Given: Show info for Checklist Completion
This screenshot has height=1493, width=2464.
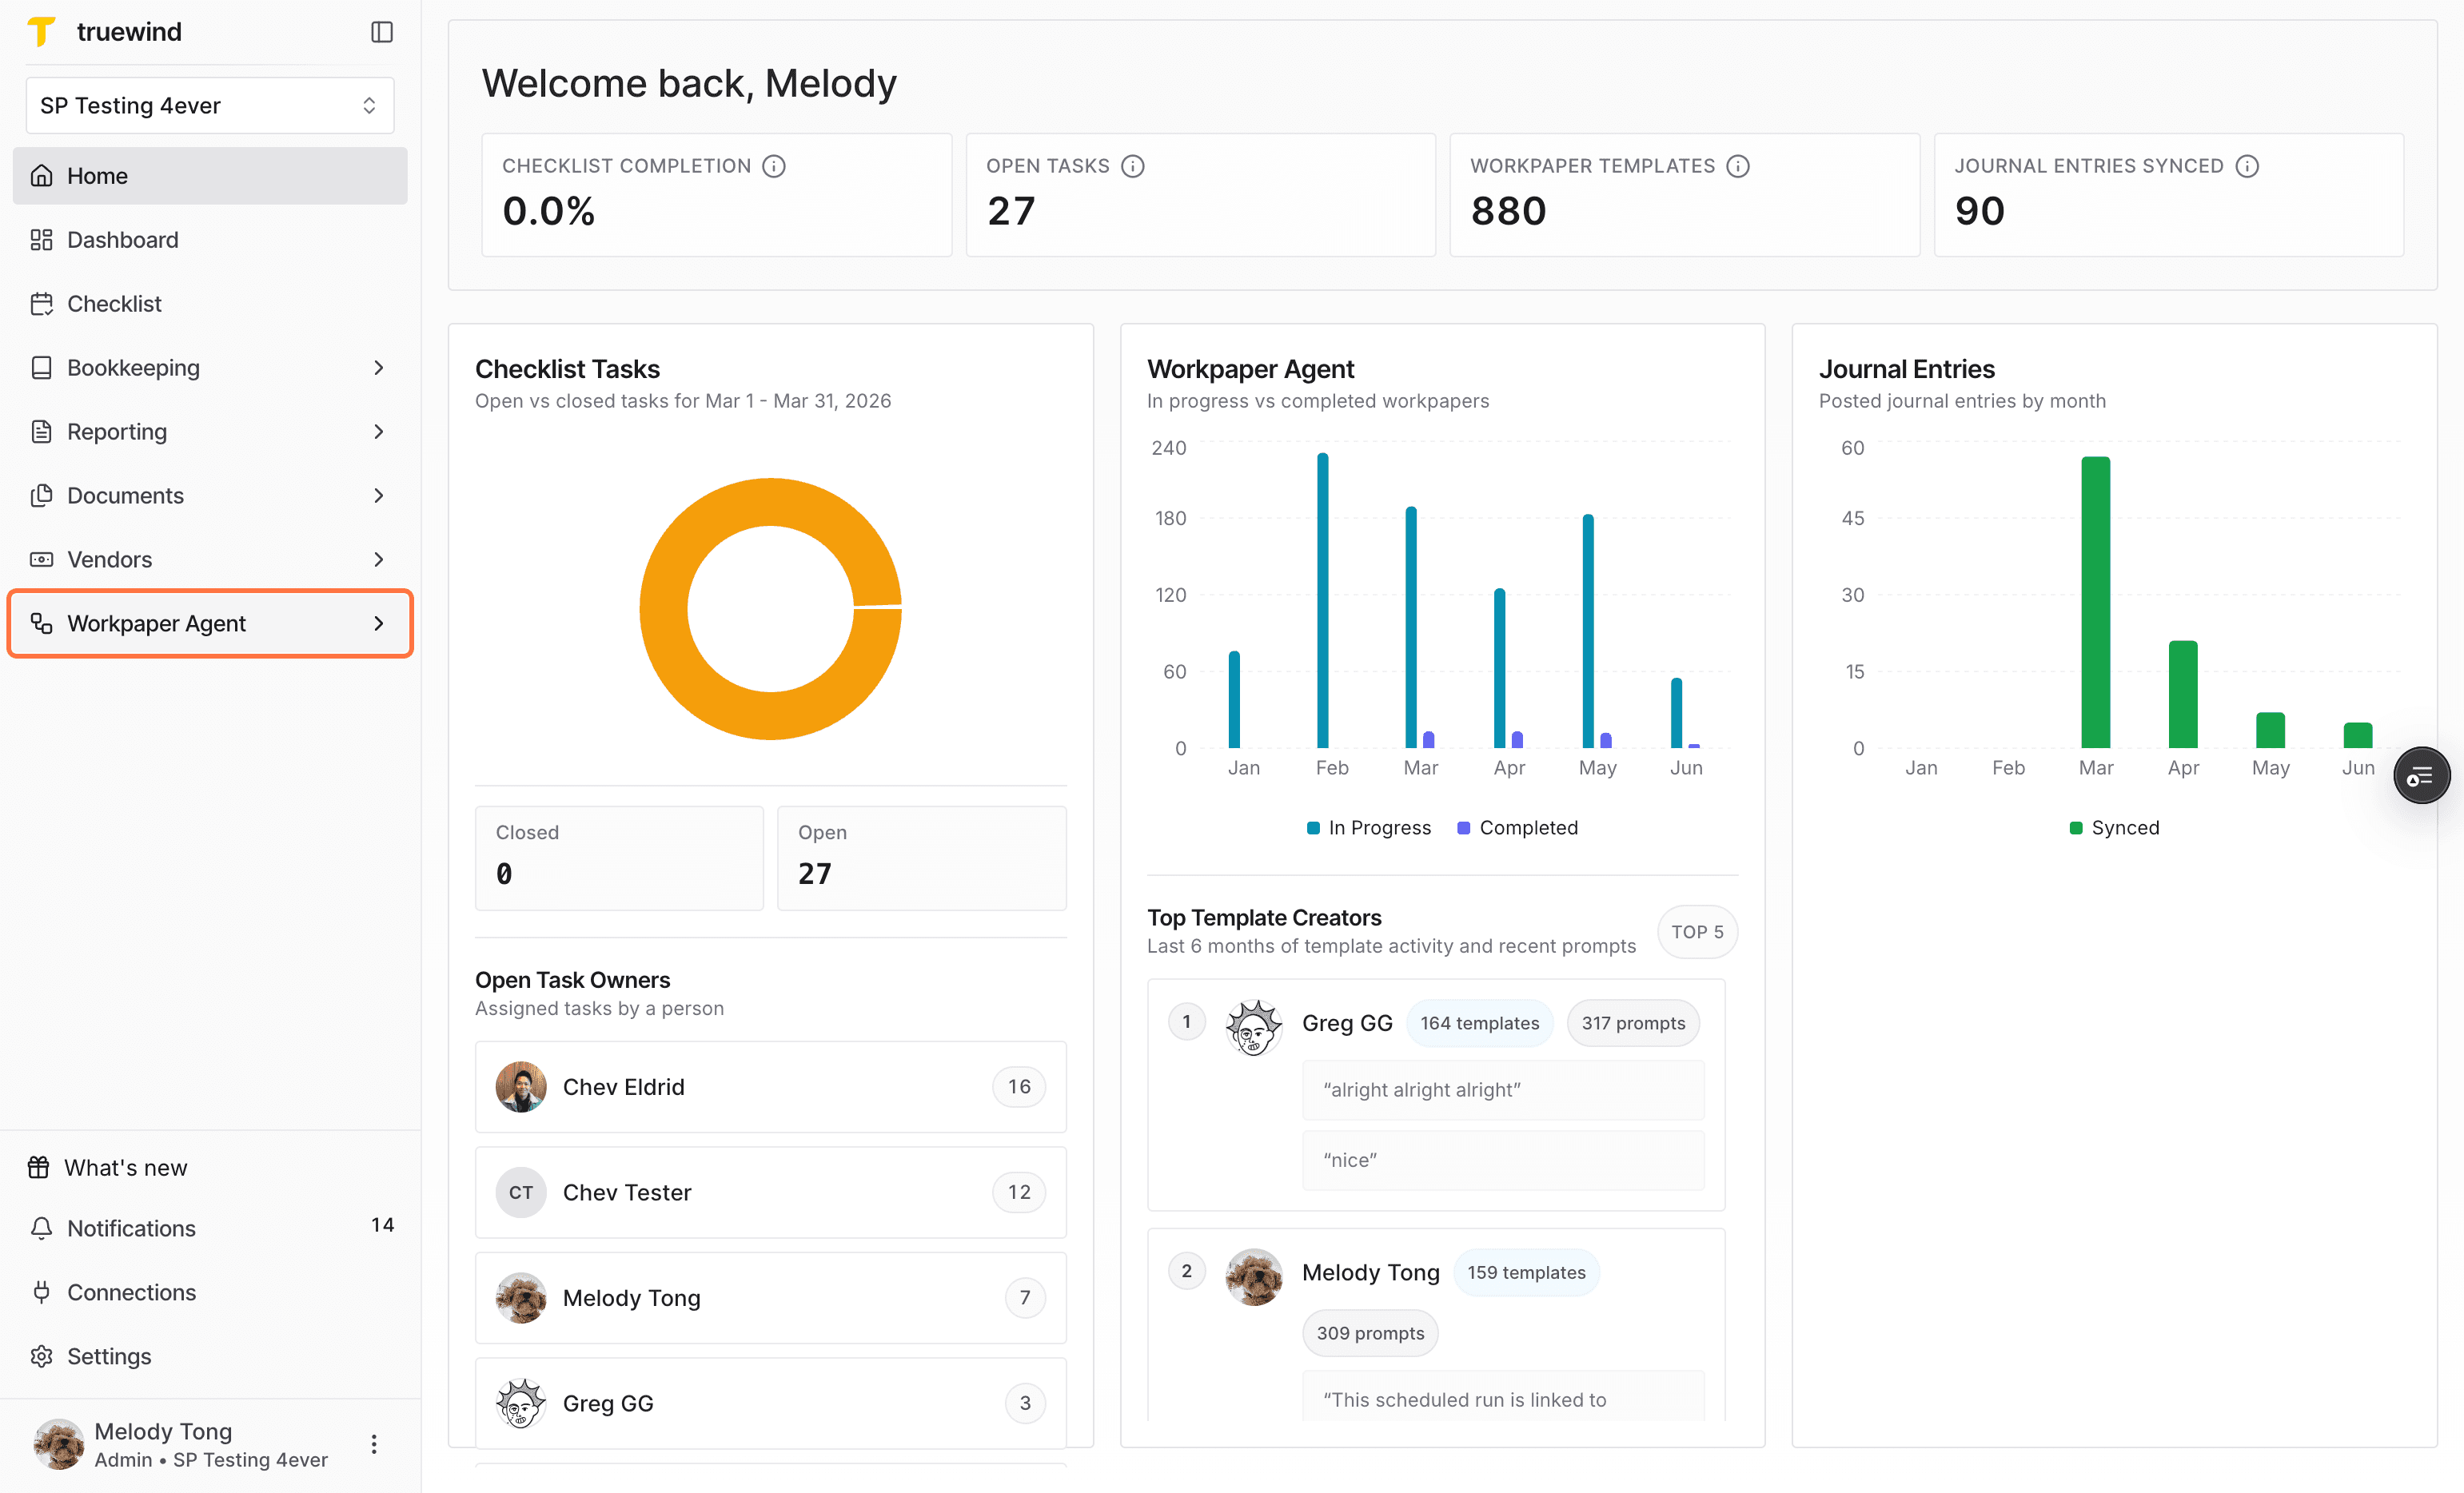Looking at the screenshot, I should (774, 166).
